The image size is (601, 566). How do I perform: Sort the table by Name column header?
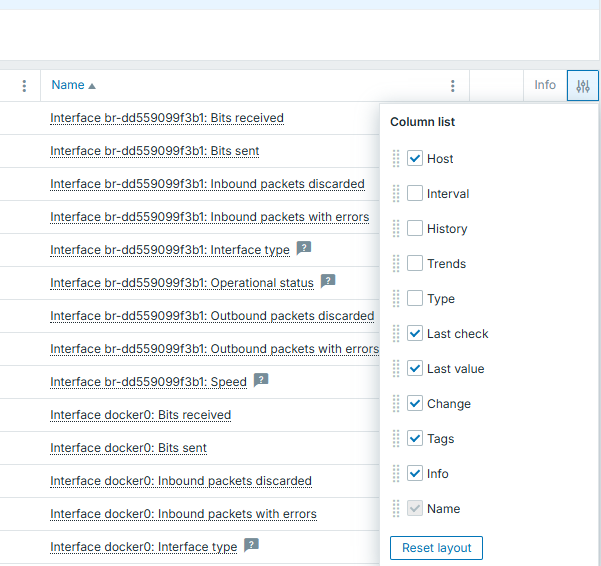[68, 86]
